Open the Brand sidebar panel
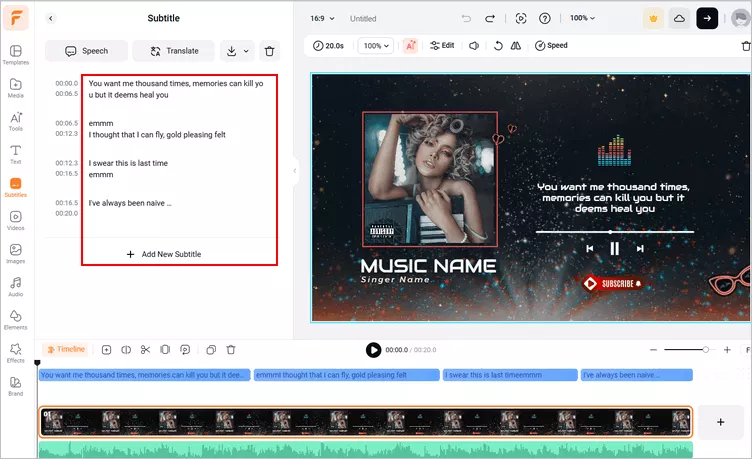 (15, 386)
